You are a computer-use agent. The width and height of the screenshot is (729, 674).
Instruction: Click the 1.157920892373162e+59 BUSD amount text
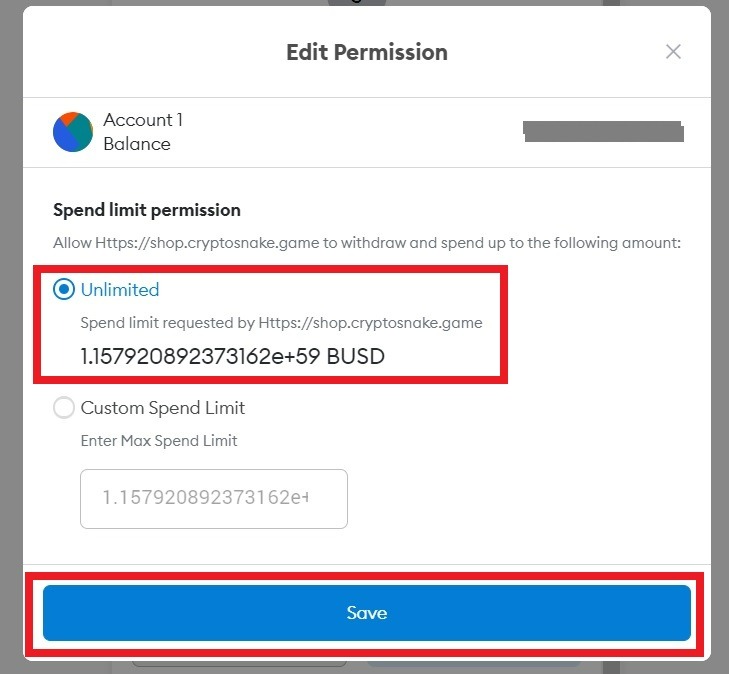(x=232, y=356)
